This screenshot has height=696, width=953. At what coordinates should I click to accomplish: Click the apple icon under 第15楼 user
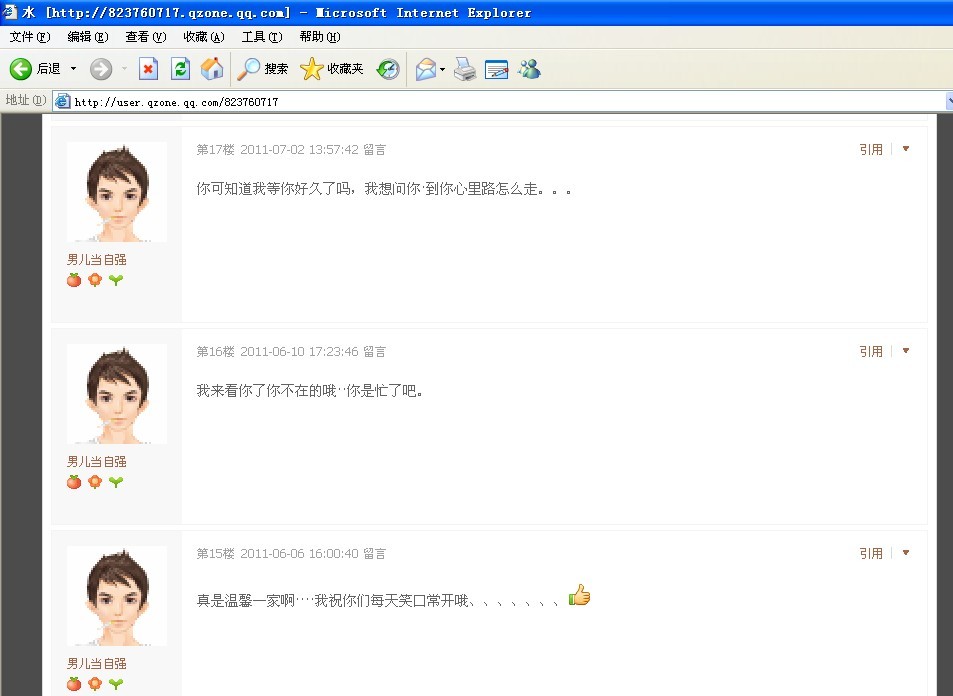[x=74, y=684]
